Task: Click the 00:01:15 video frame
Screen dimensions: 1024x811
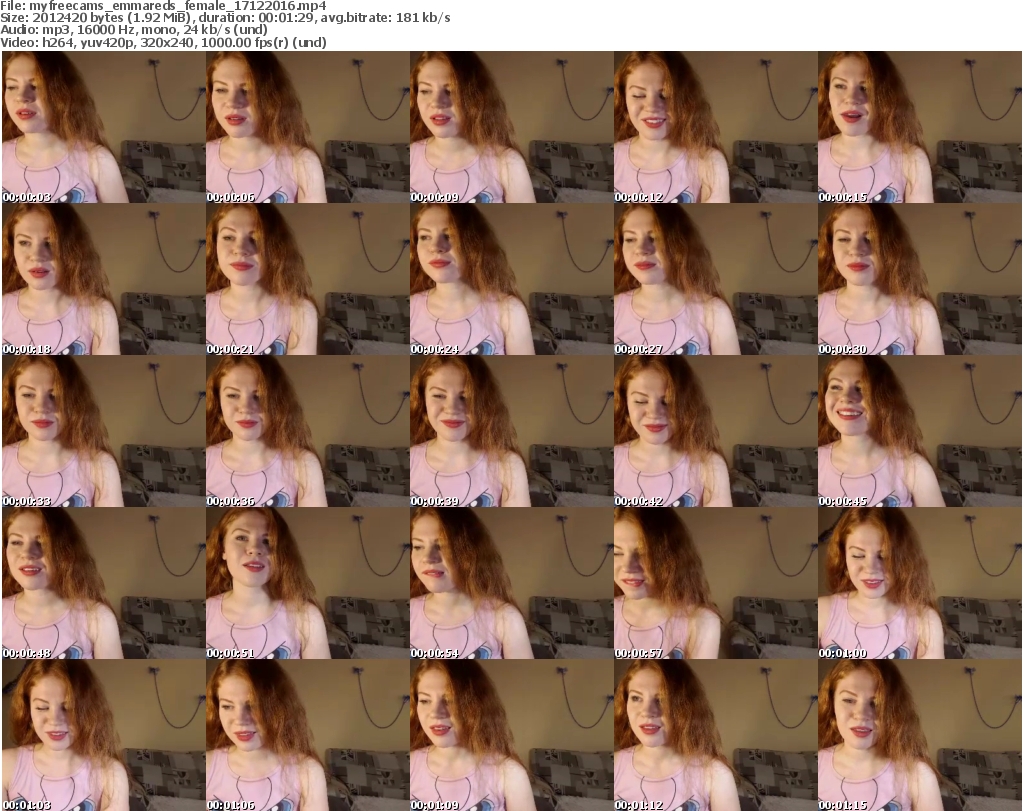Action: [920, 735]
